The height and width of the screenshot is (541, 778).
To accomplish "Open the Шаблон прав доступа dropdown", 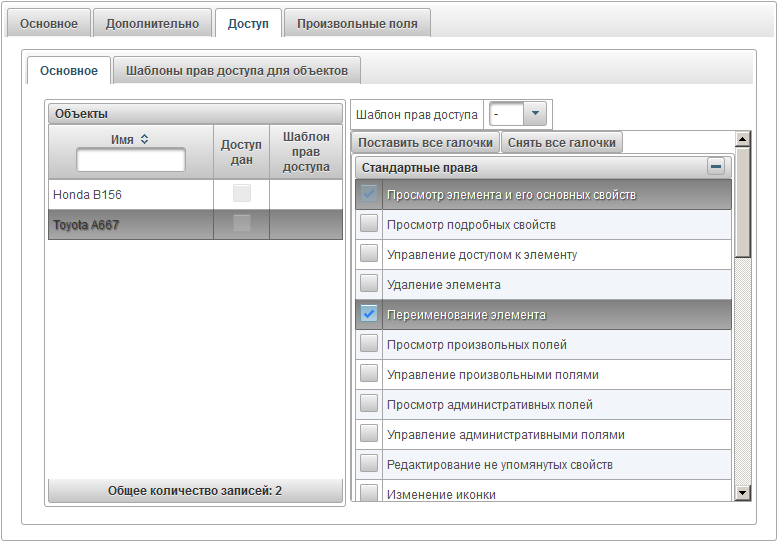I will [535, 114].
